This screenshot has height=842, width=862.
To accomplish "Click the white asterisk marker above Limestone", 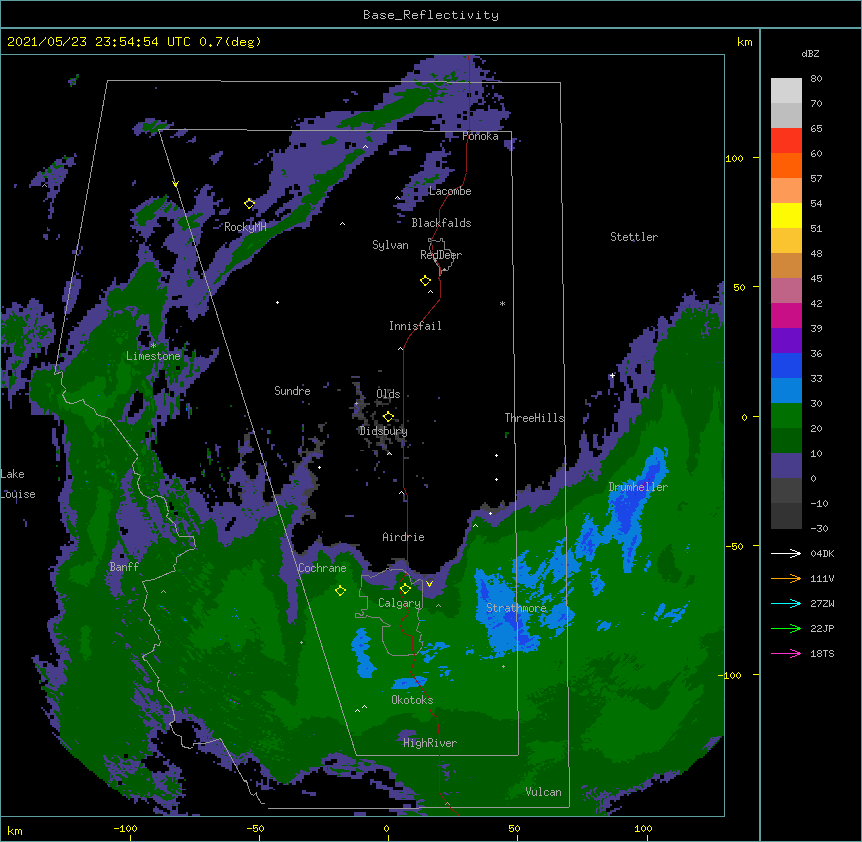I will tap(153, 345).
